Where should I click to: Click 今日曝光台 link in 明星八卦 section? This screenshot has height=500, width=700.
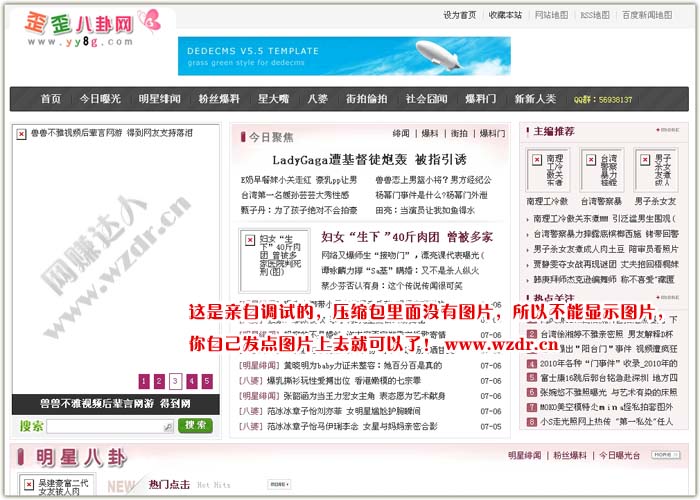(619, 455)
